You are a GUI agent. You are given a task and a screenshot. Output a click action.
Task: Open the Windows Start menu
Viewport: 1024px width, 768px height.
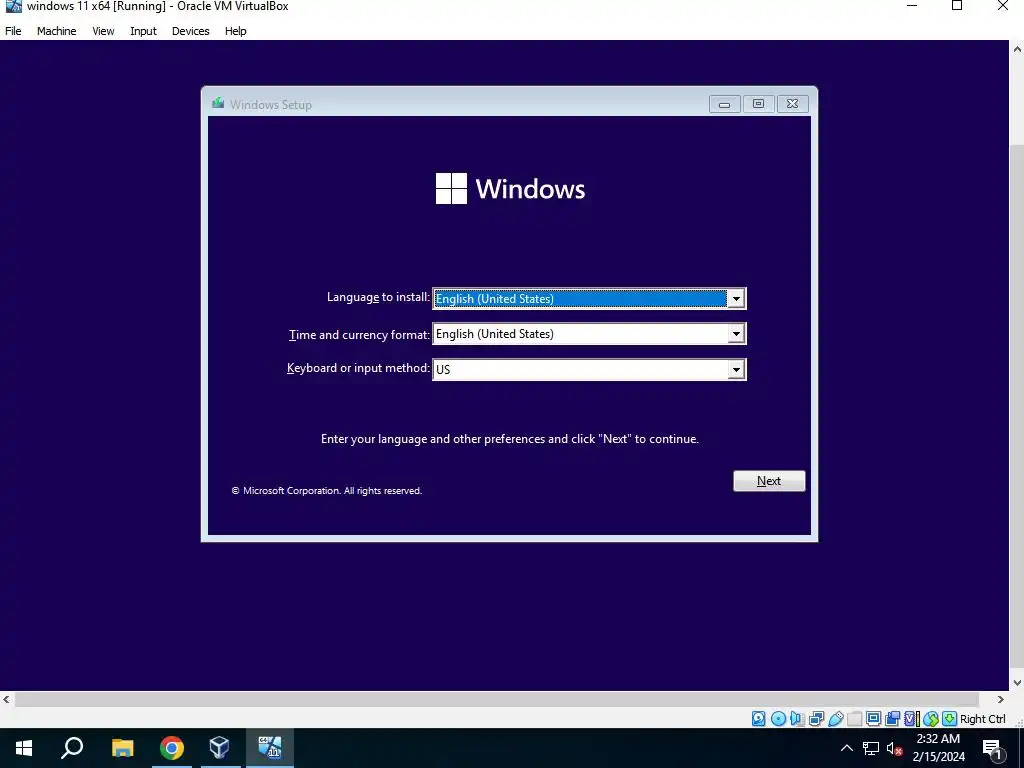click(24, 748)
